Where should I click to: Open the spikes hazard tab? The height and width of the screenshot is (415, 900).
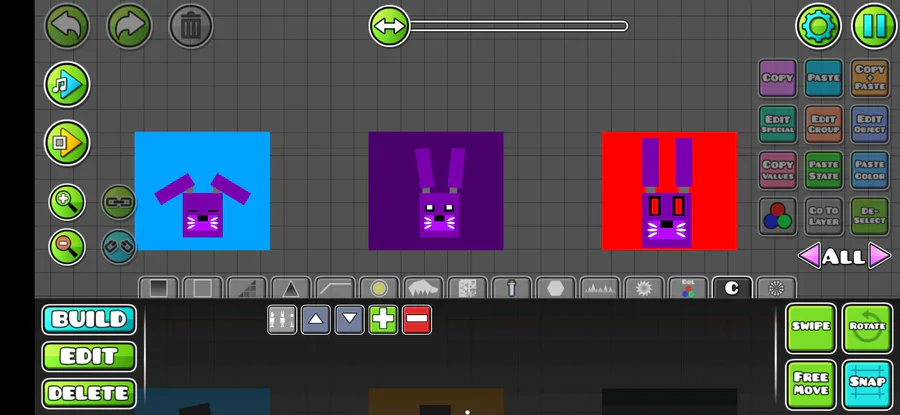point(291,288)
